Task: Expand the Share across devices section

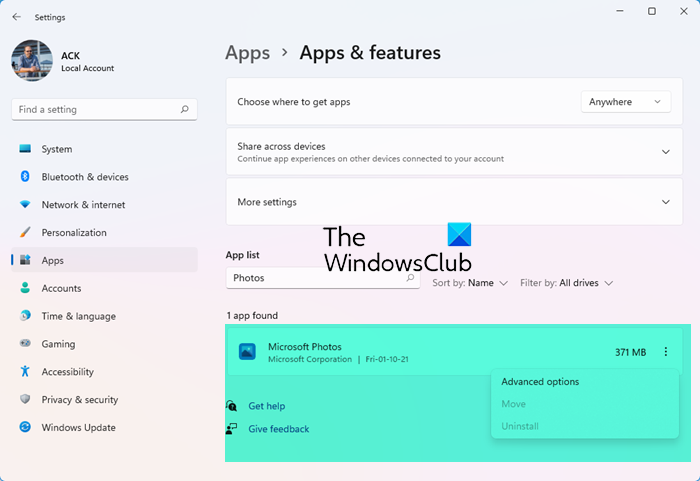Action: pos(665,152)
